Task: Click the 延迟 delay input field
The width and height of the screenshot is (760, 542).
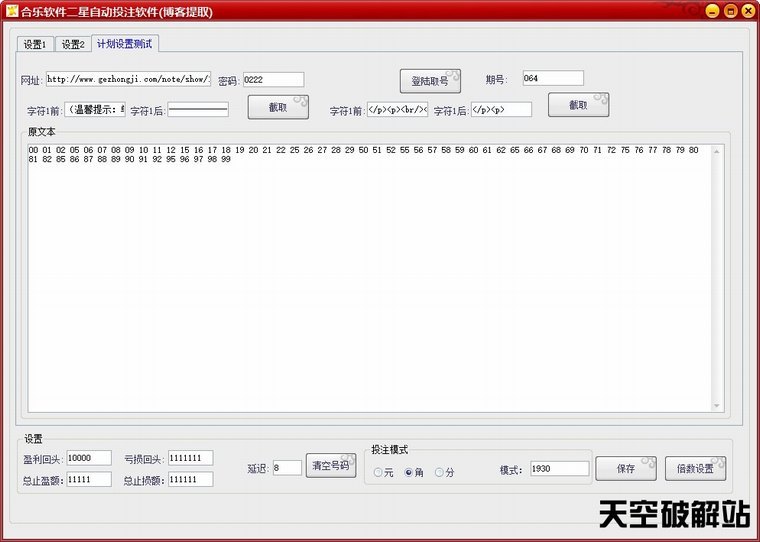Action: coord(287,467)
